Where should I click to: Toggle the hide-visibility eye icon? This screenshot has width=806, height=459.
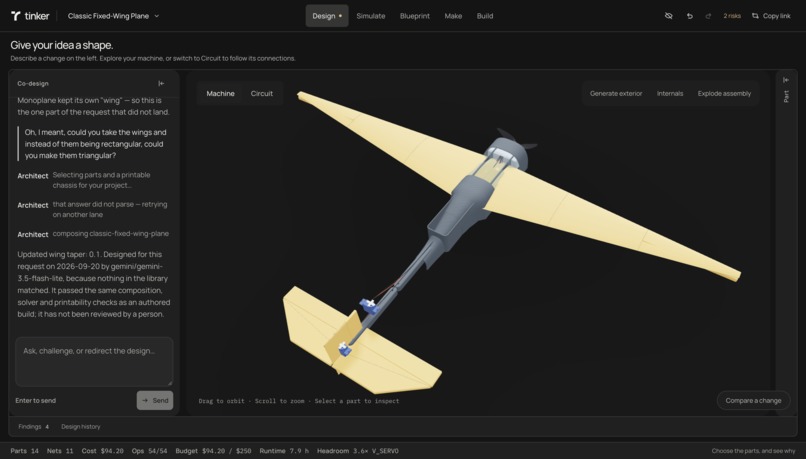[668, 16]
